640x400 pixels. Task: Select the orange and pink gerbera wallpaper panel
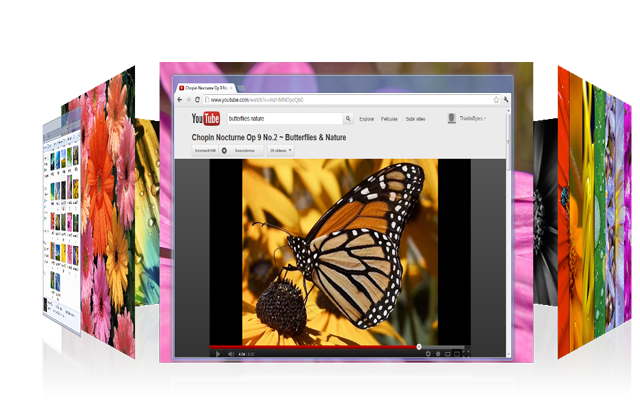(108, 212)
